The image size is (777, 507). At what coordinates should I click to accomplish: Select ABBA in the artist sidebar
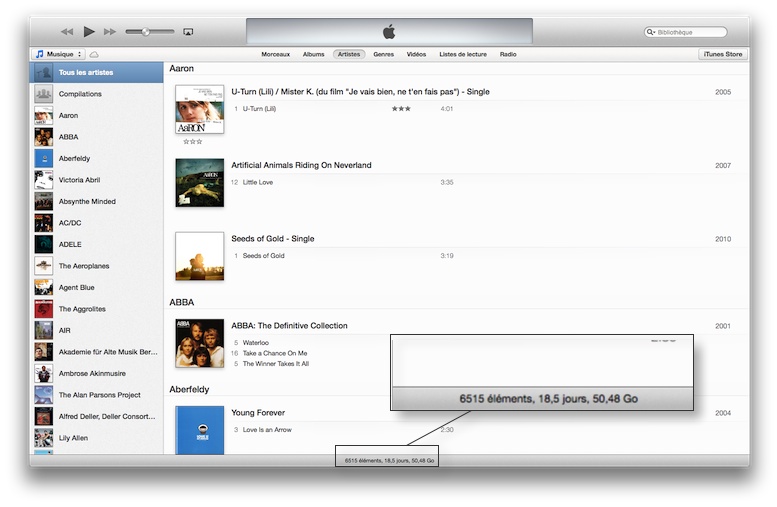[x=96, y=137]
